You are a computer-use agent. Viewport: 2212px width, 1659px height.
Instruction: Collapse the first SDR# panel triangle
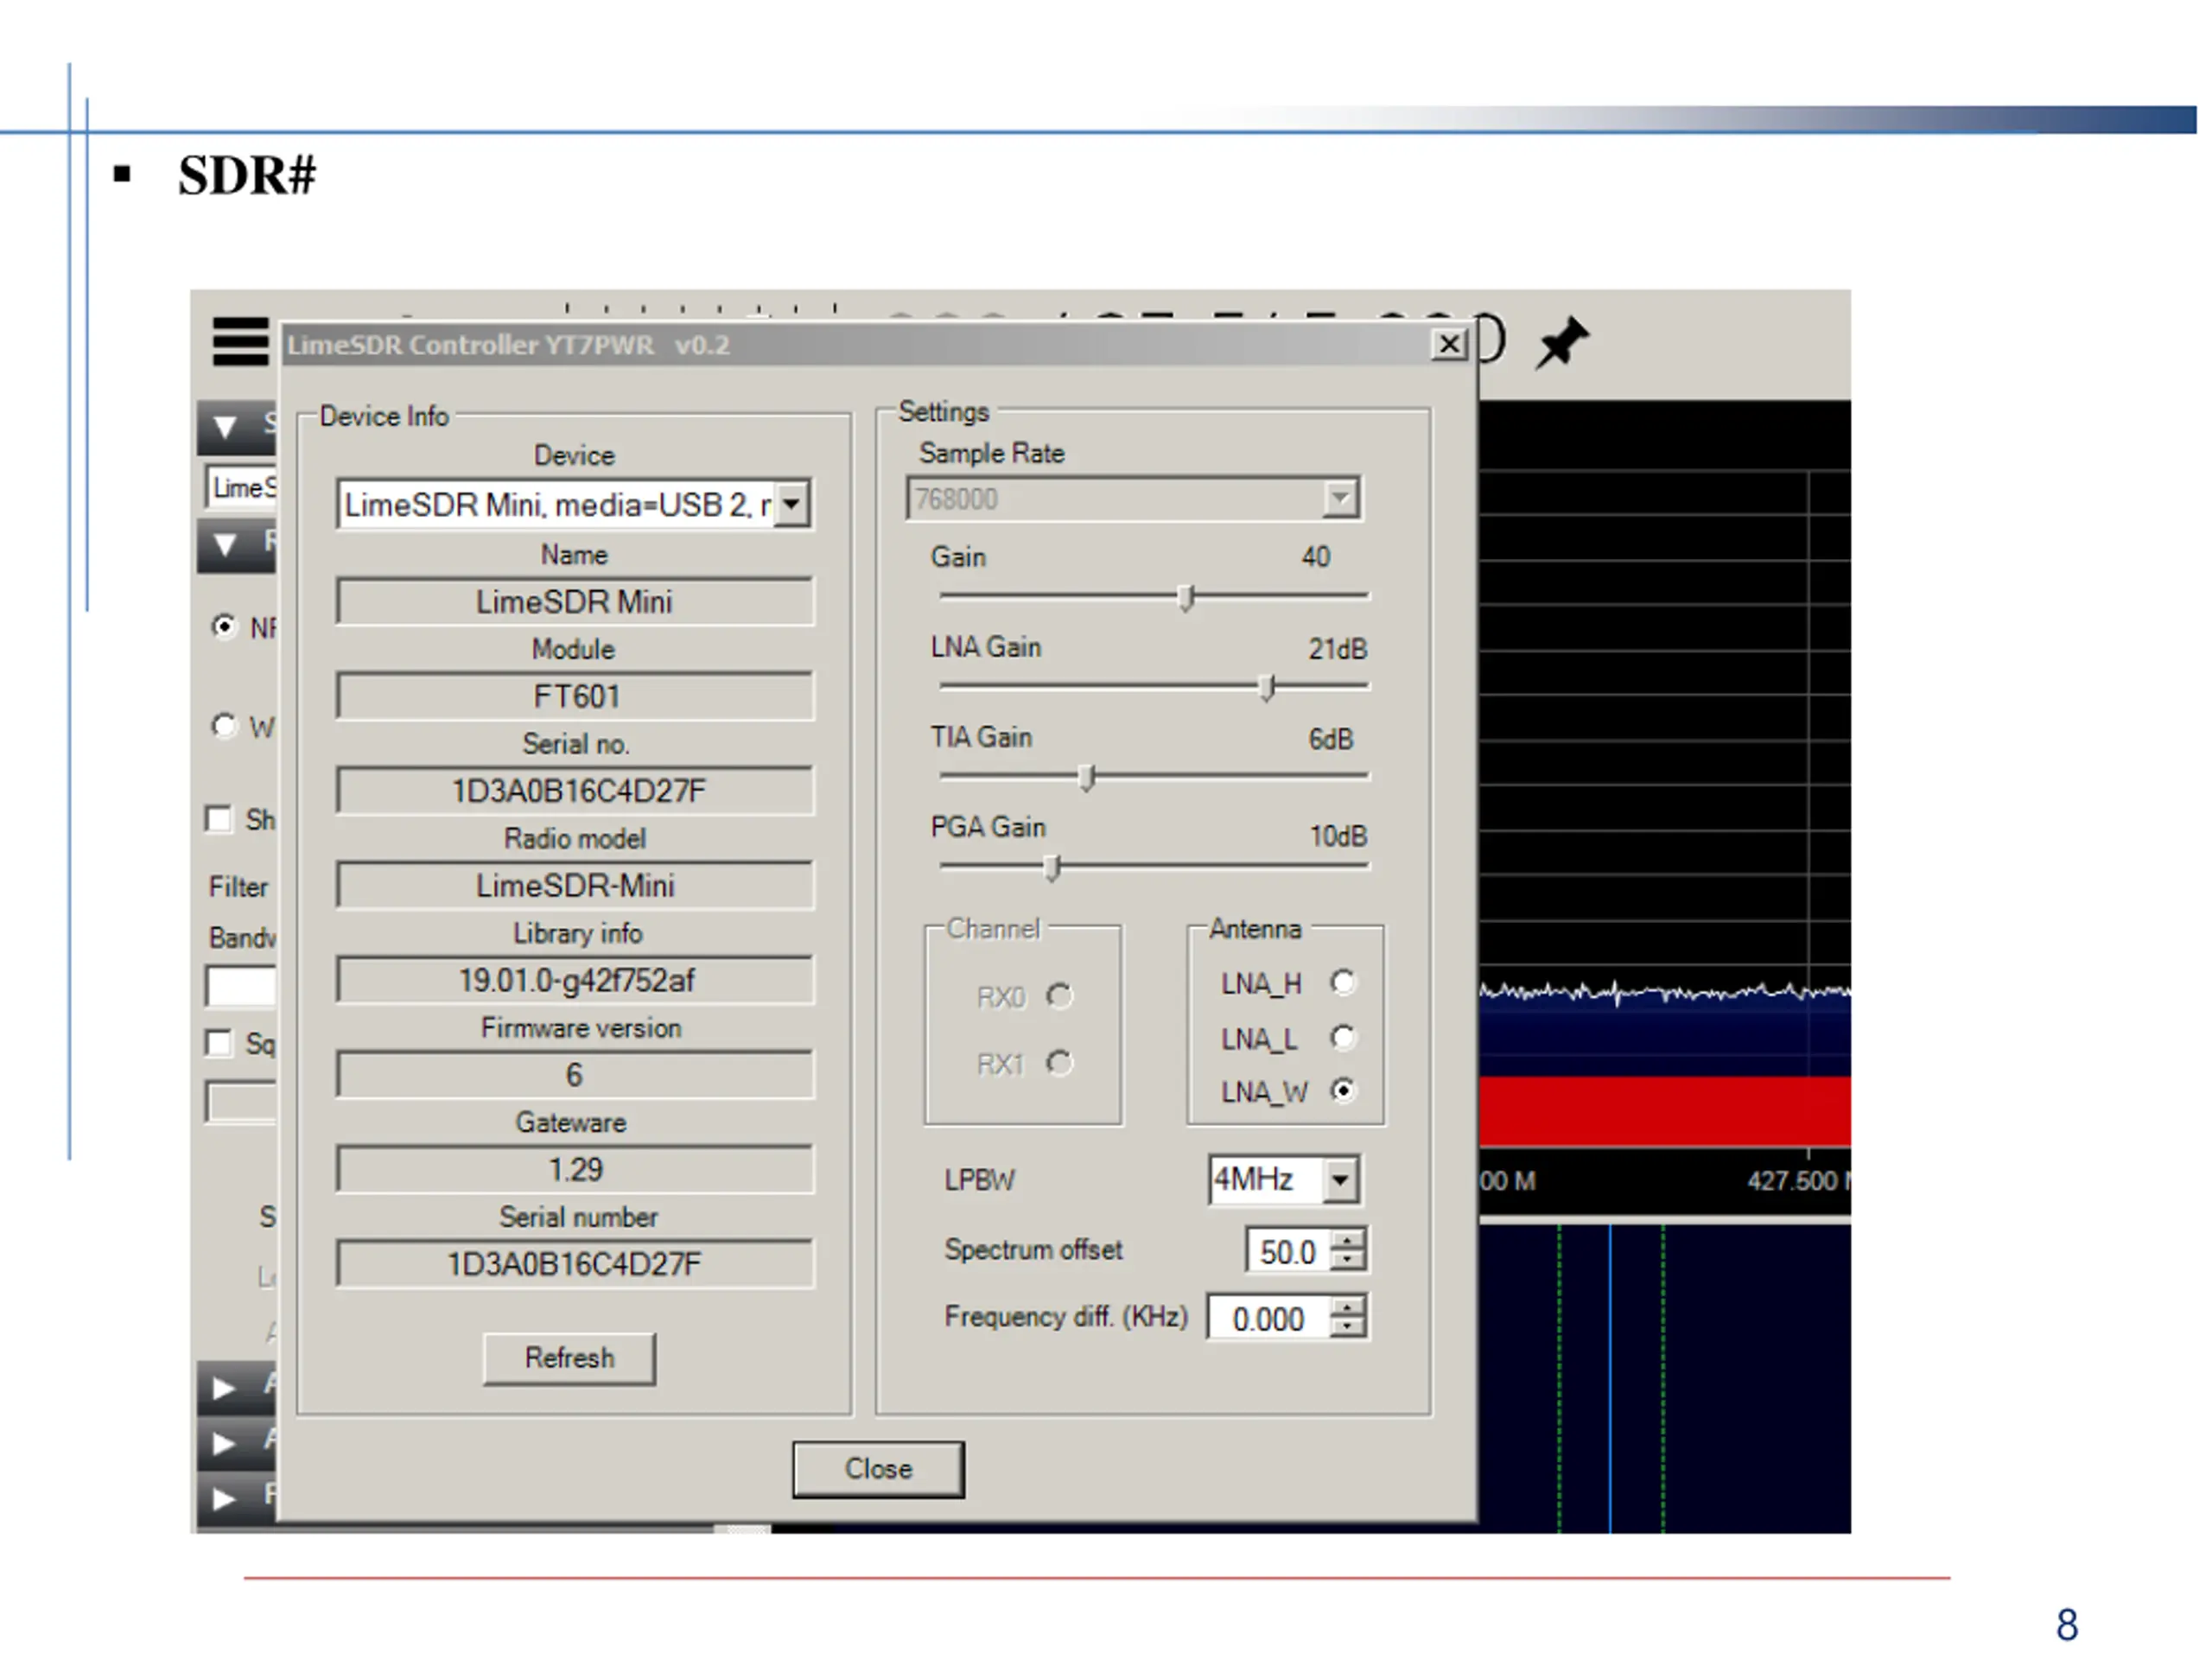225,428
